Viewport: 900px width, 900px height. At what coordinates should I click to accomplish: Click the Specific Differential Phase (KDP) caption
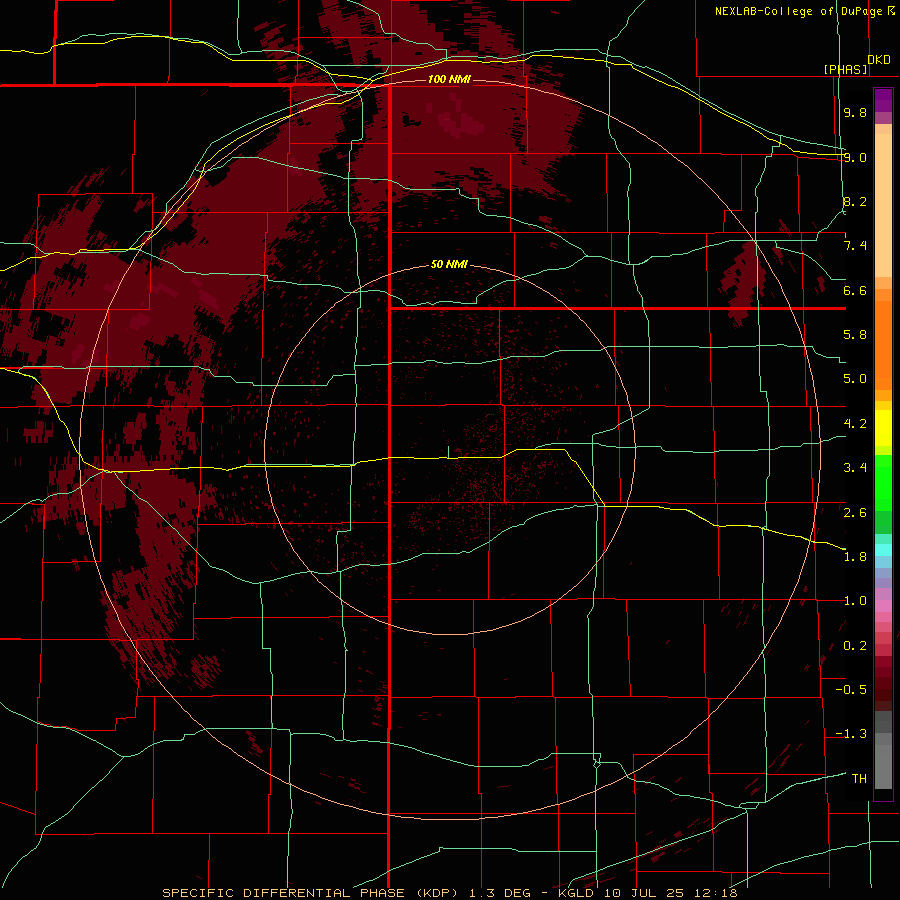pos(309,893)
